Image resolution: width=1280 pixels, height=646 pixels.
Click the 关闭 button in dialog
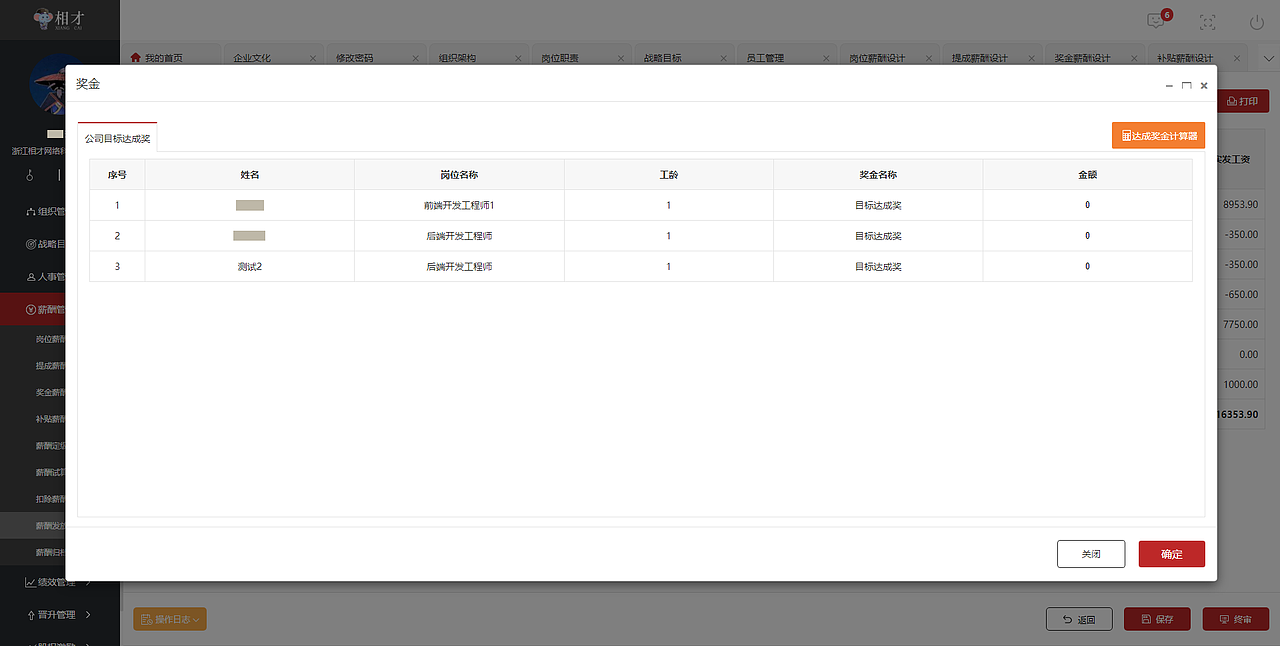(1091, 554)
